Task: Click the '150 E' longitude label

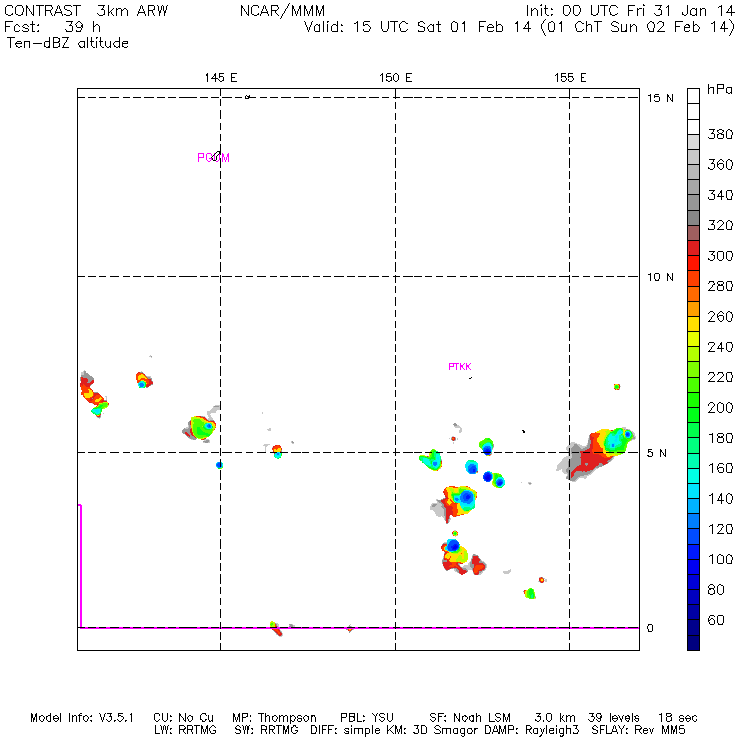Action: pos(395,78)
